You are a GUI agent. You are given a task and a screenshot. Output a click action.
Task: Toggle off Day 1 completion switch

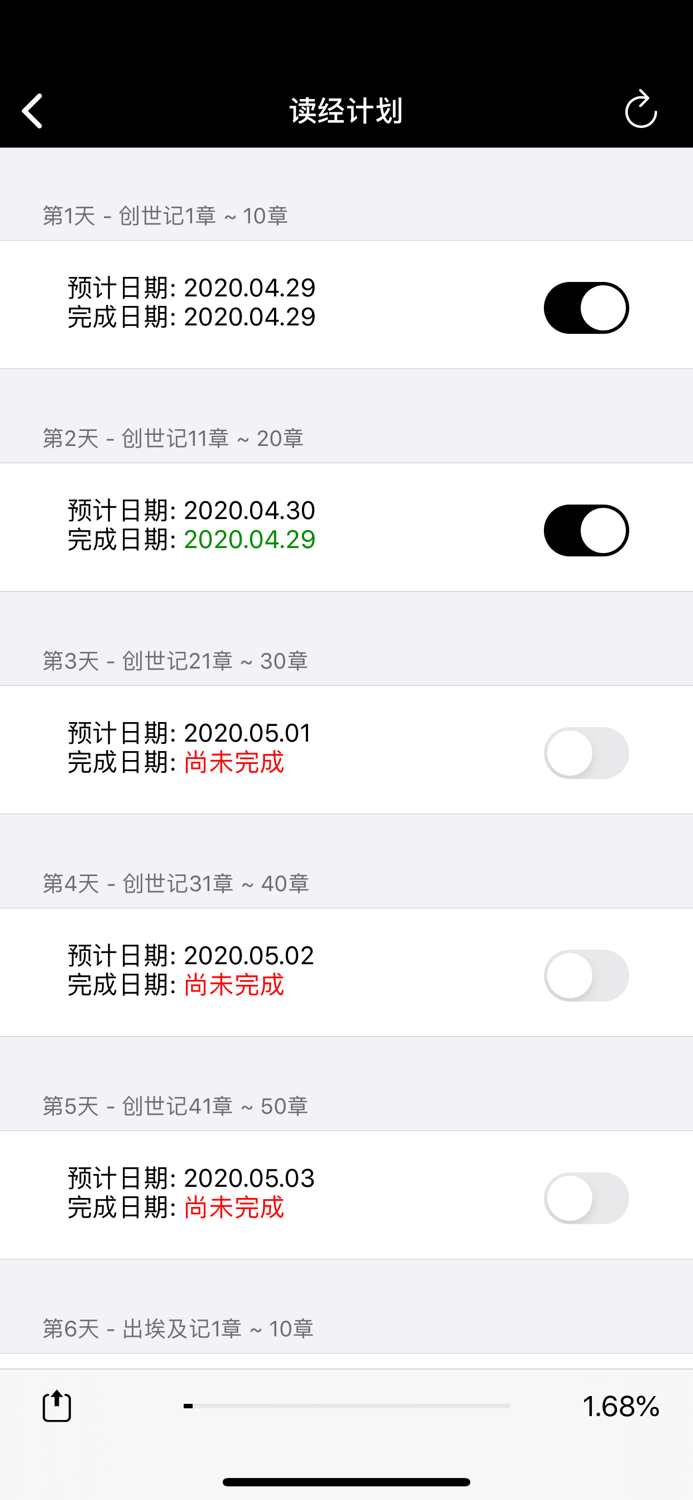(585, 308)
